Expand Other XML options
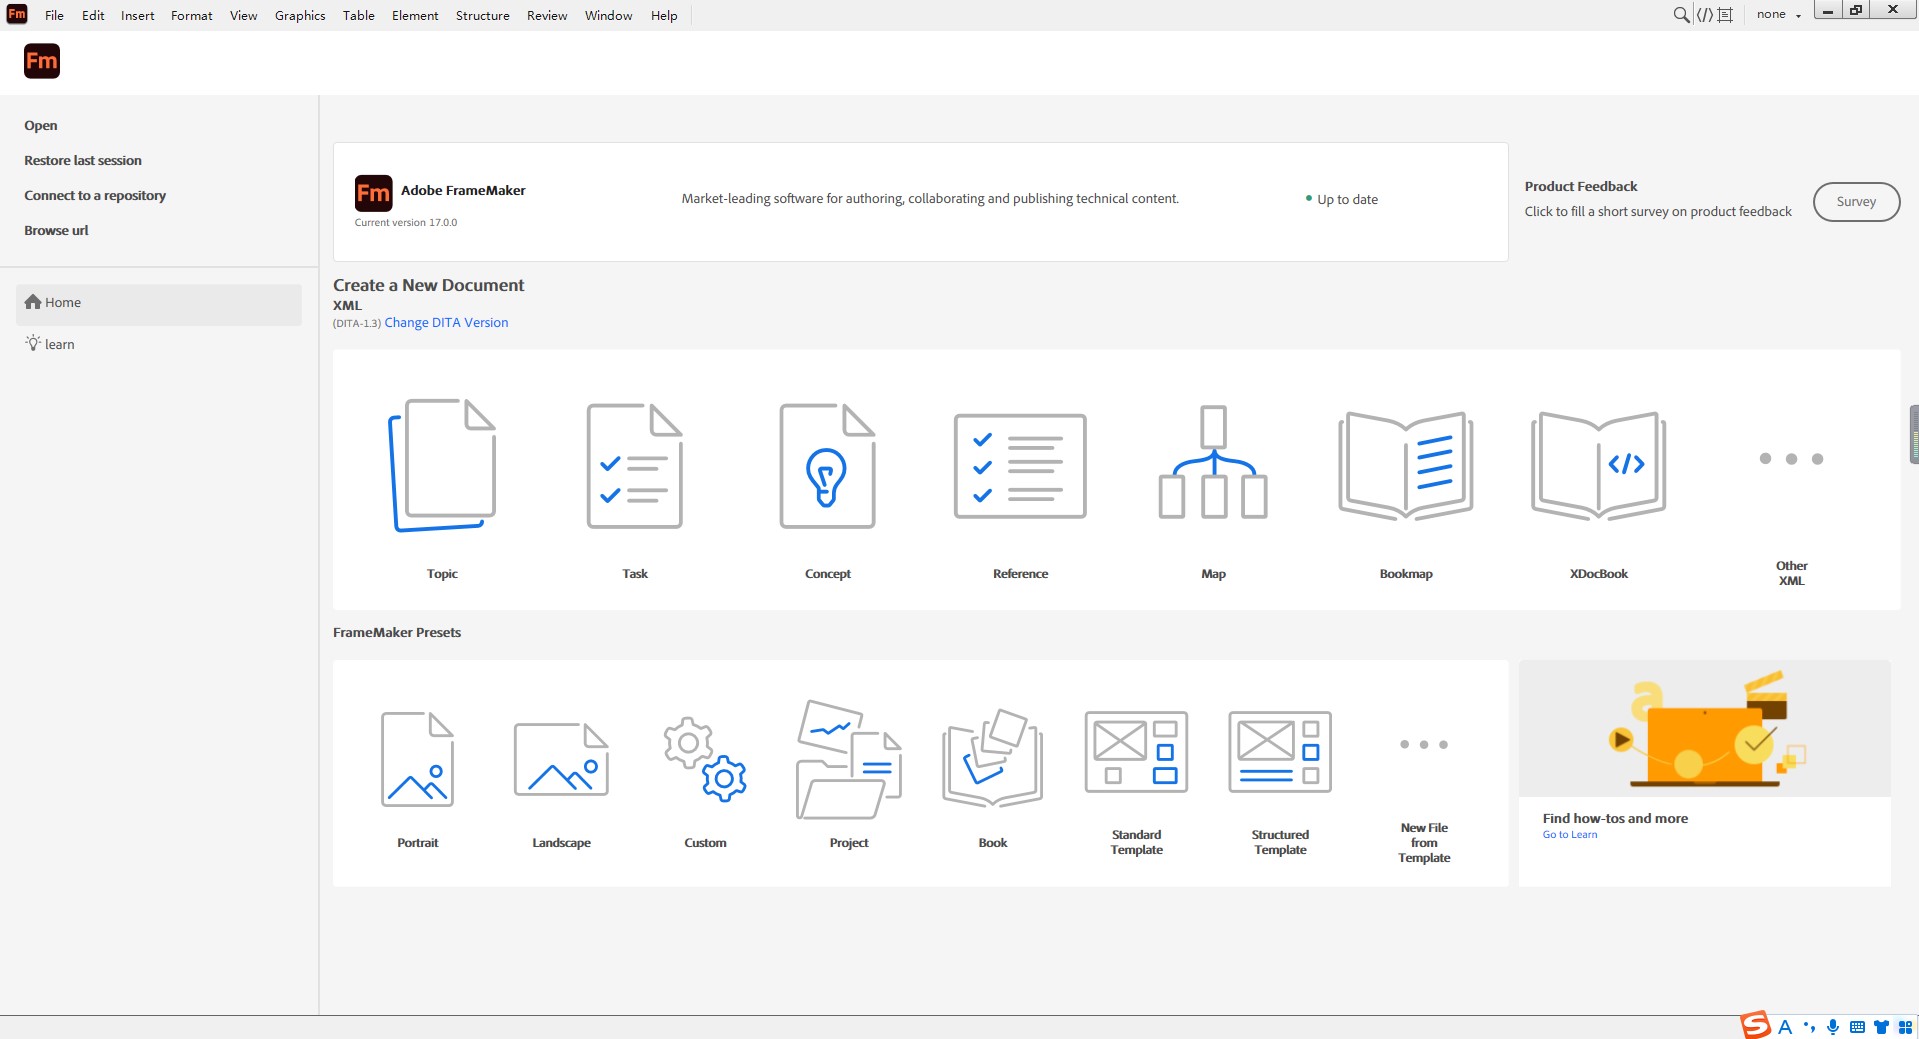 pyautogui.click(x=1791, y=459)
